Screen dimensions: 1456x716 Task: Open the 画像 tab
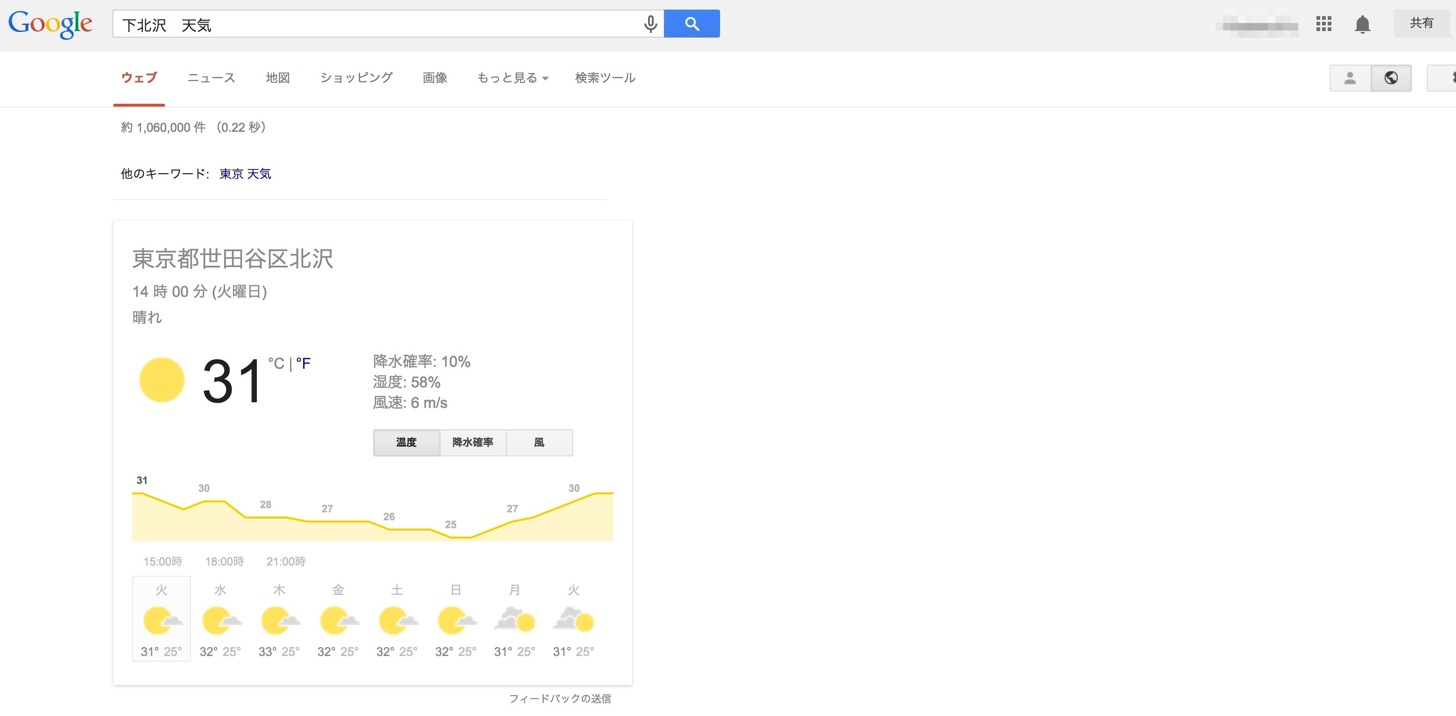pos(435,78)
